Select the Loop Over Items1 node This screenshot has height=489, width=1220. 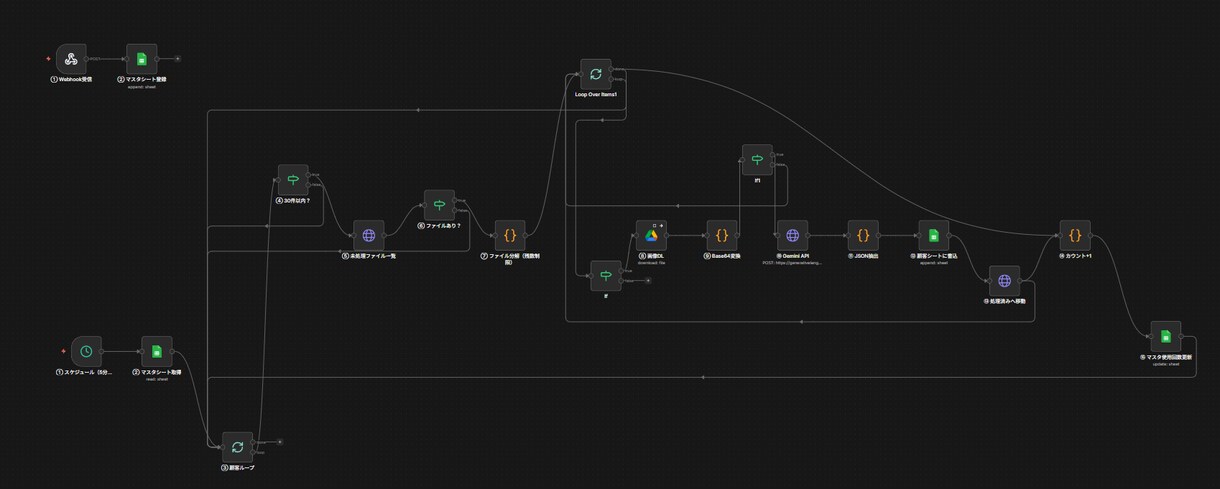[596, 74]
